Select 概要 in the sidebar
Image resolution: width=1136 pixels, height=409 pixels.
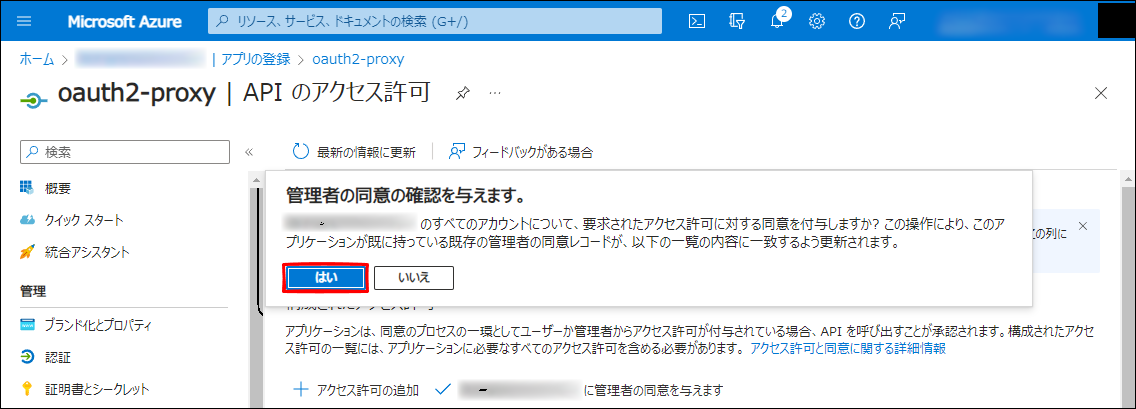coord(58,188)
